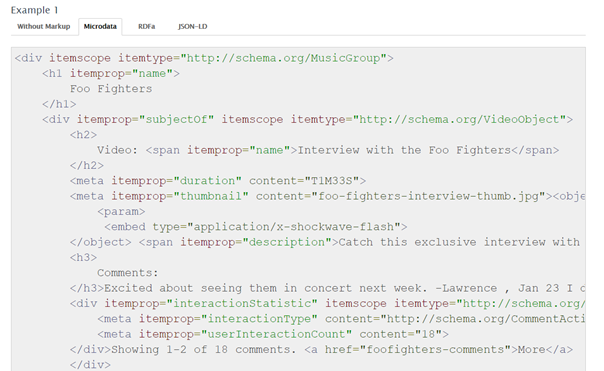Select the Microdata tab

(x=100, y=27)
